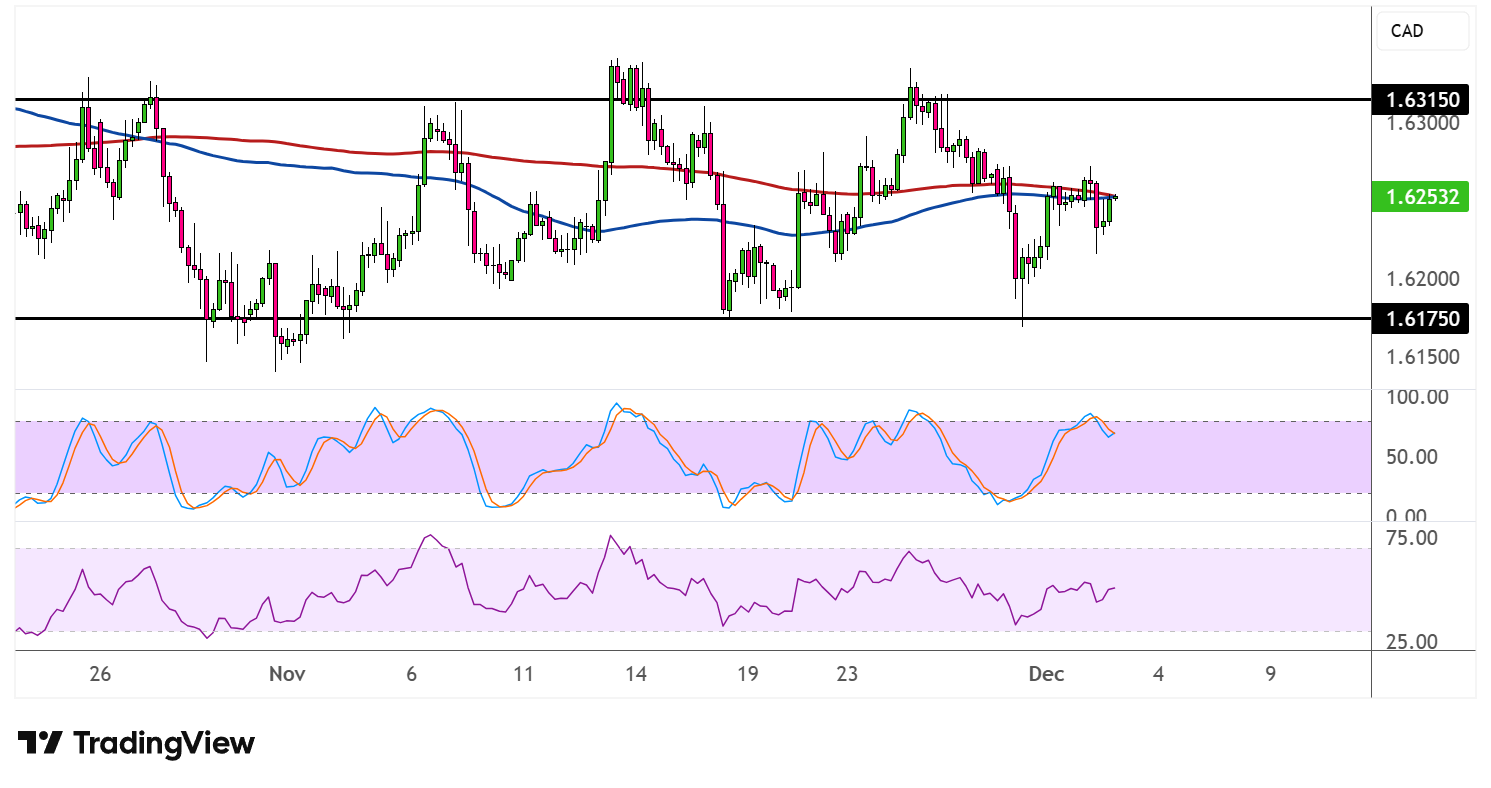The height and width of the screenshot is (788, 1491).
Task: Select the 1.63150 resistance price label
Action: click(x=1422, y=100)
